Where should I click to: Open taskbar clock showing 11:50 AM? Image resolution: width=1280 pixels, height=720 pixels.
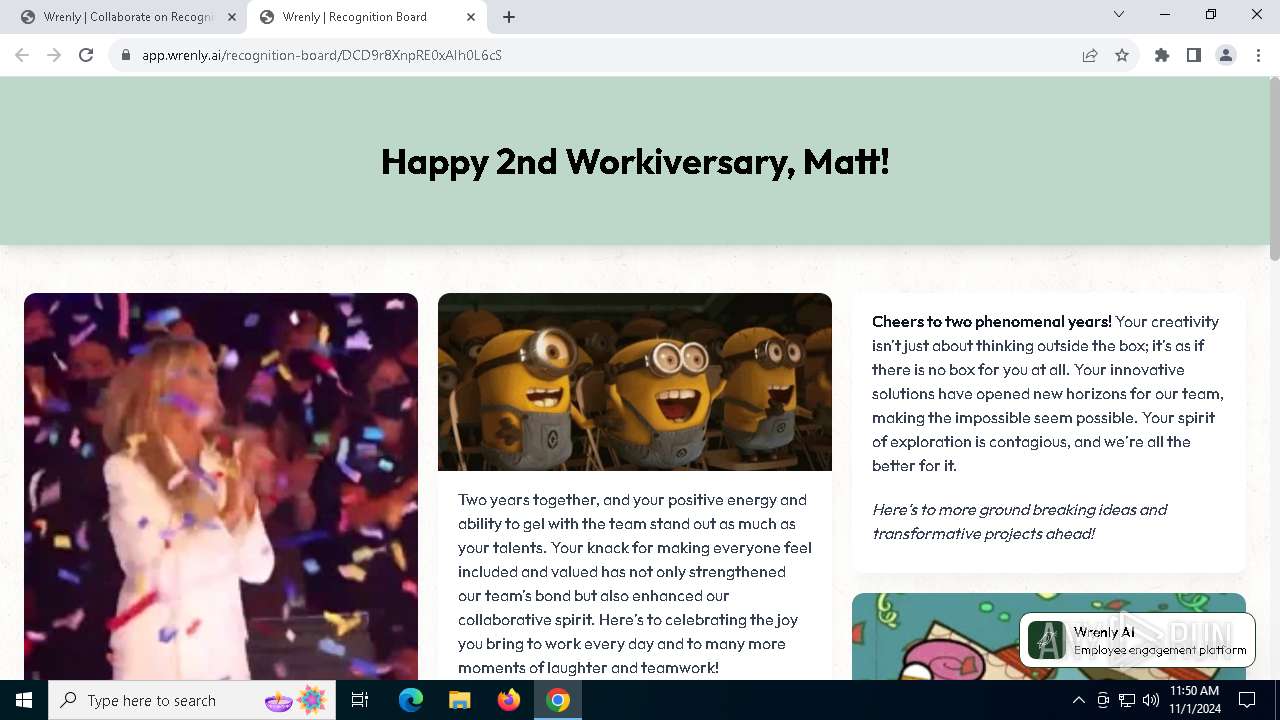tap(1194, 700)
